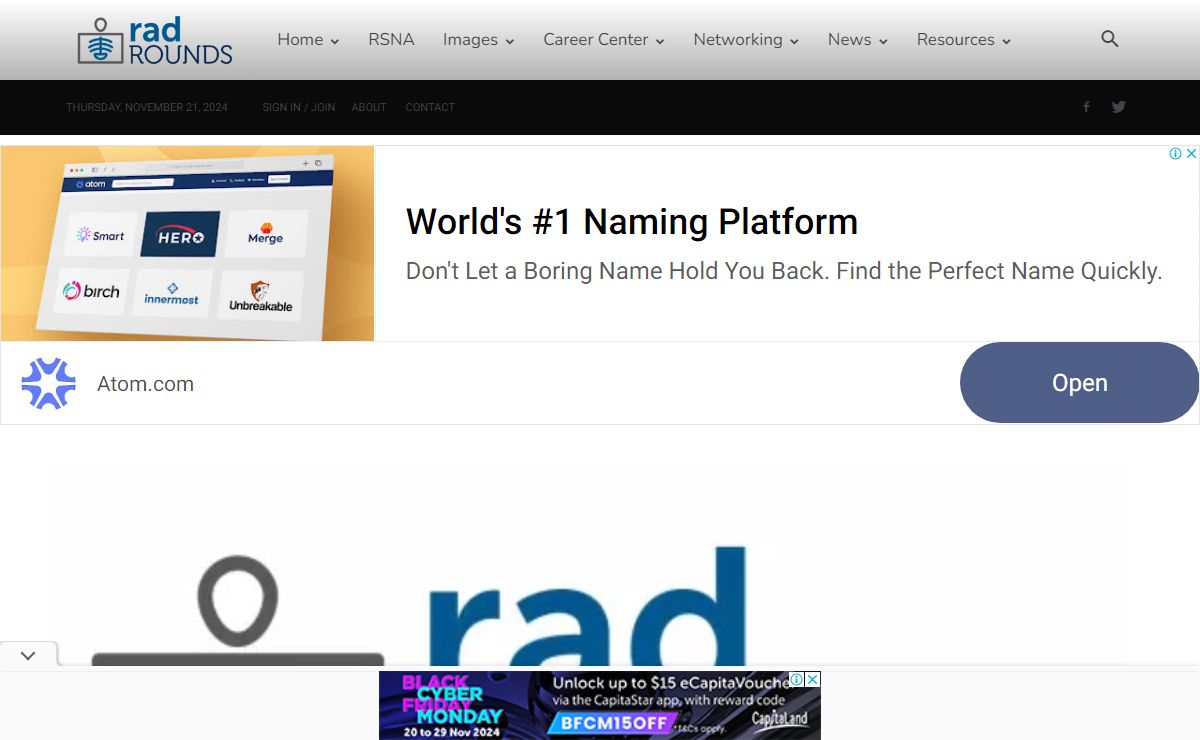Click the radRounds logo in header
Viewport: 1200px width, 740px height.
155,40
